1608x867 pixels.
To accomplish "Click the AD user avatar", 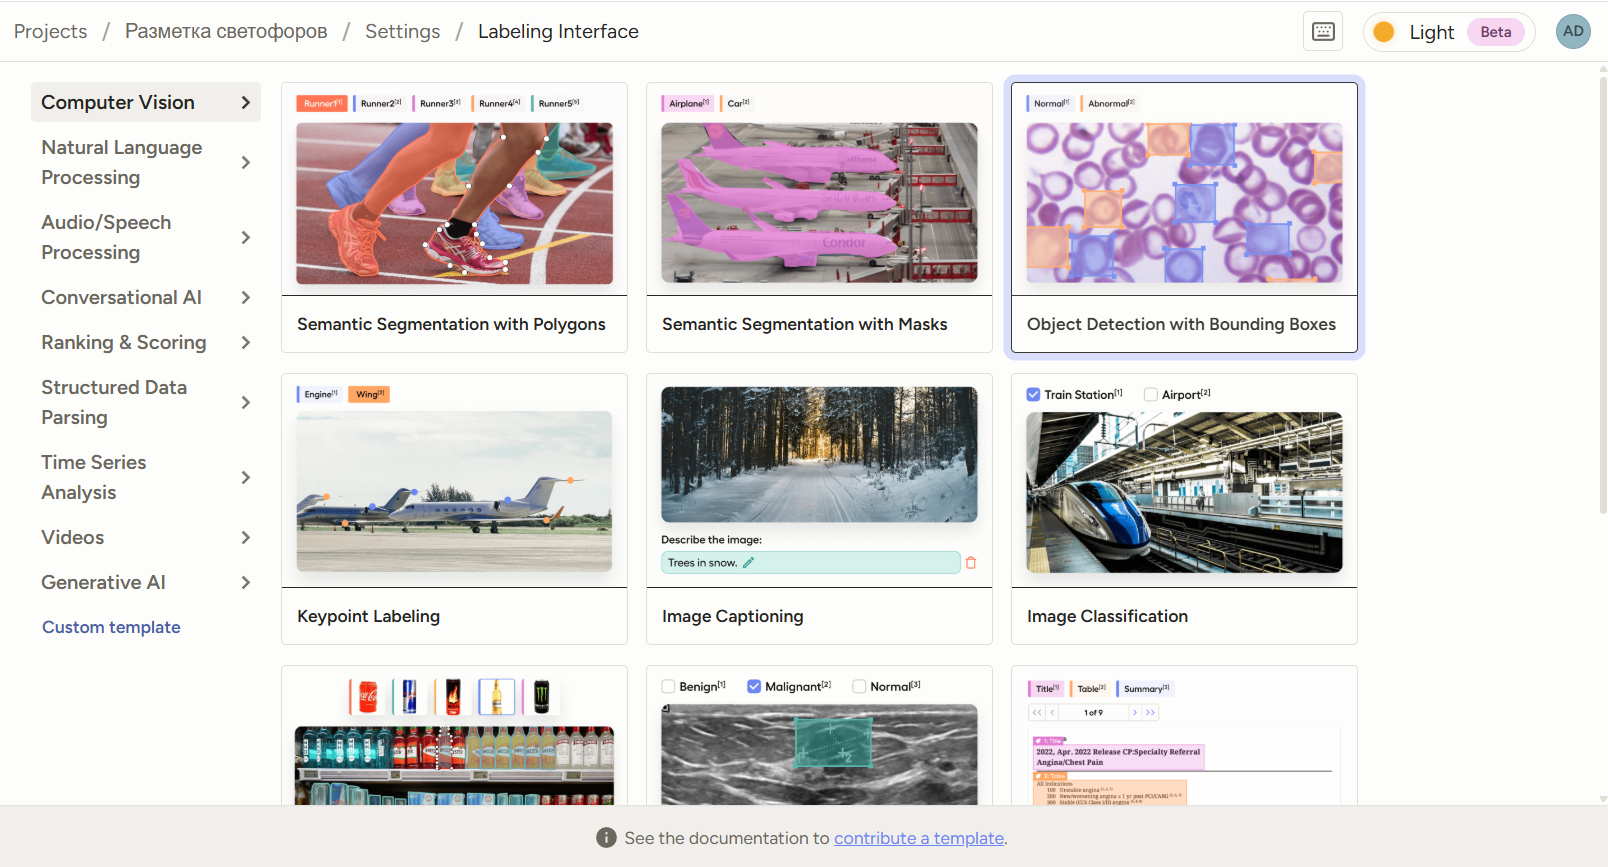I will click(x=1573, y=32).
